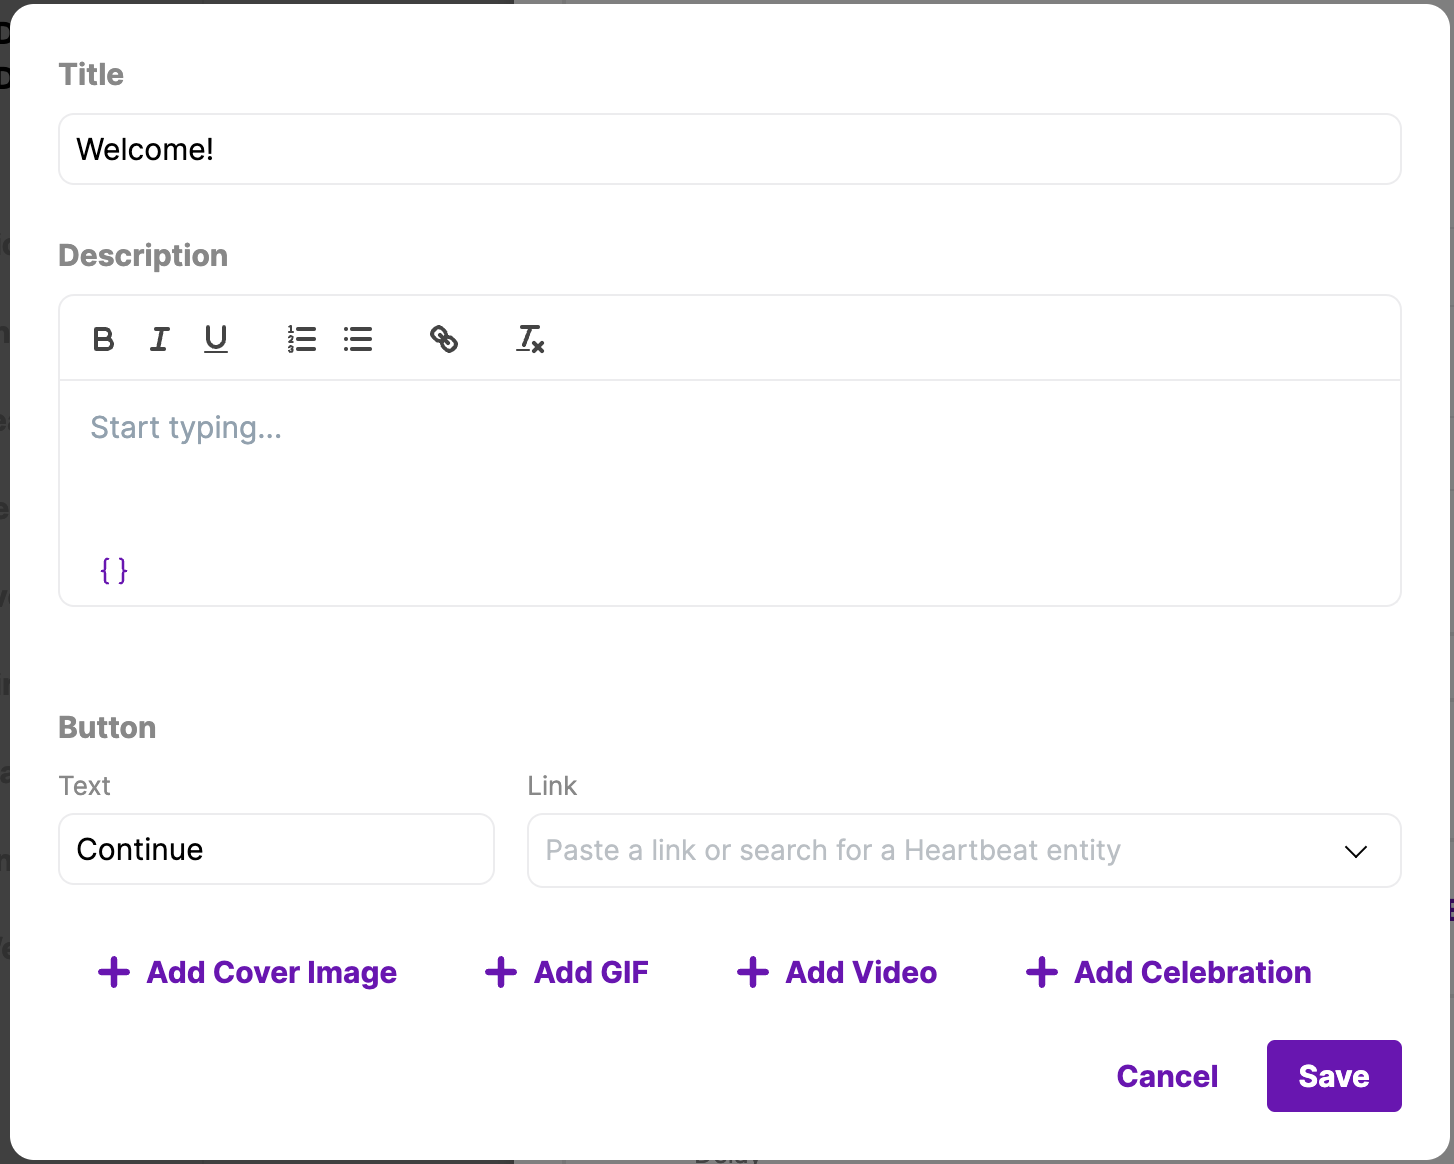Click the curly braces variable icon

tap(114, 570)
